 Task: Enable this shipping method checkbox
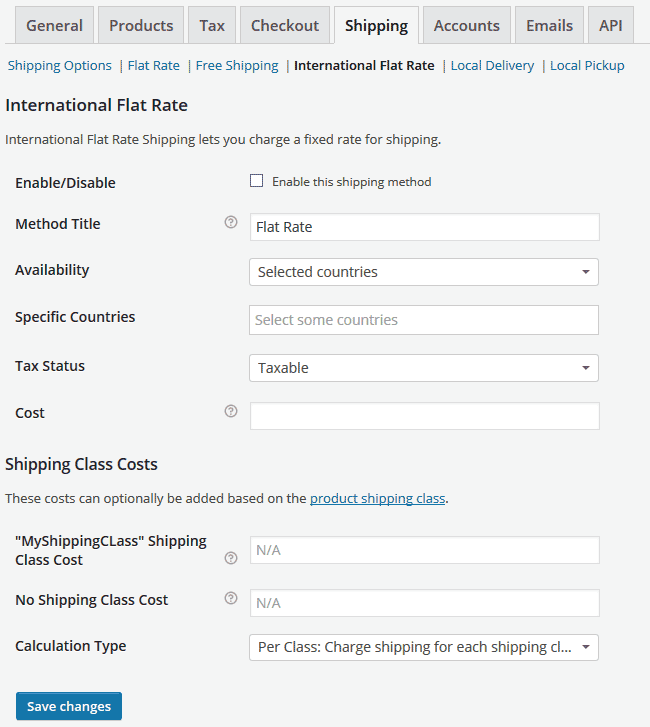[256, 181]
